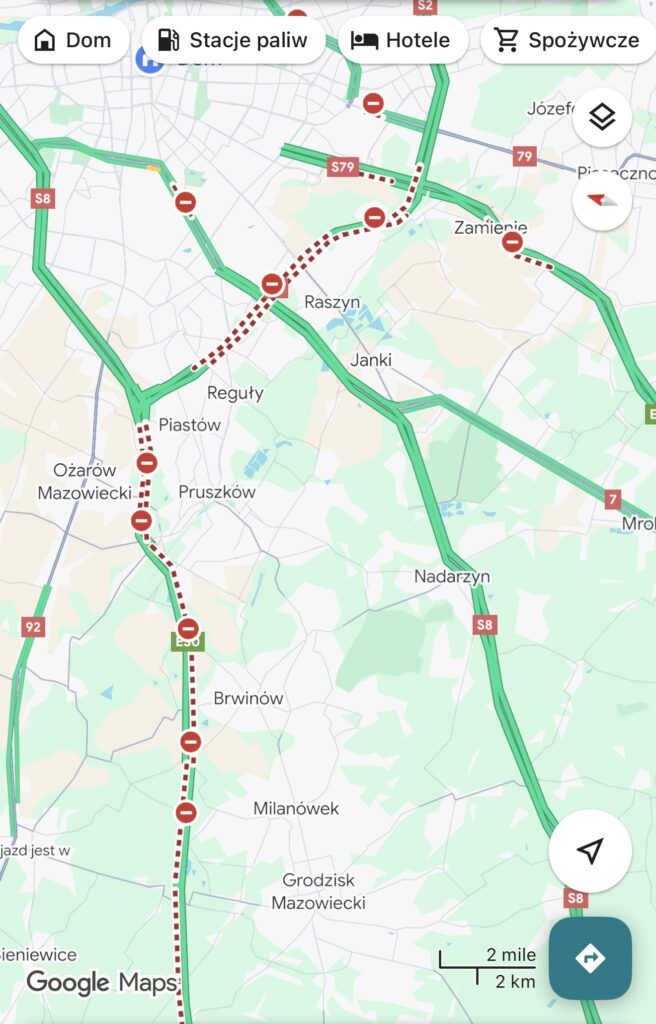Tap the closure icon below S79 junction

pyautogui.click(x=374, y=217)
